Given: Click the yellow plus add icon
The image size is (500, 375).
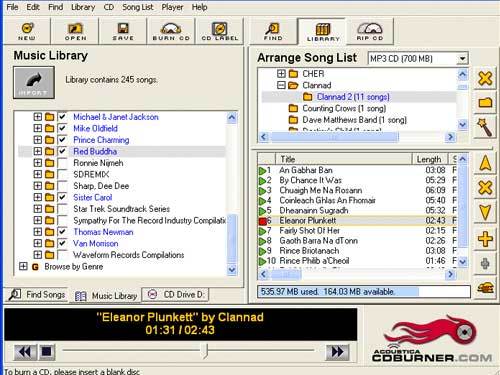Looking at the screenshot, I should (485, 239).
